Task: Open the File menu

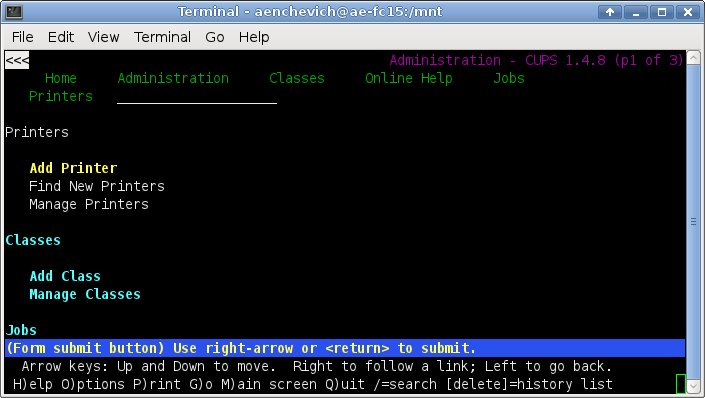Action: coord(22,37)
